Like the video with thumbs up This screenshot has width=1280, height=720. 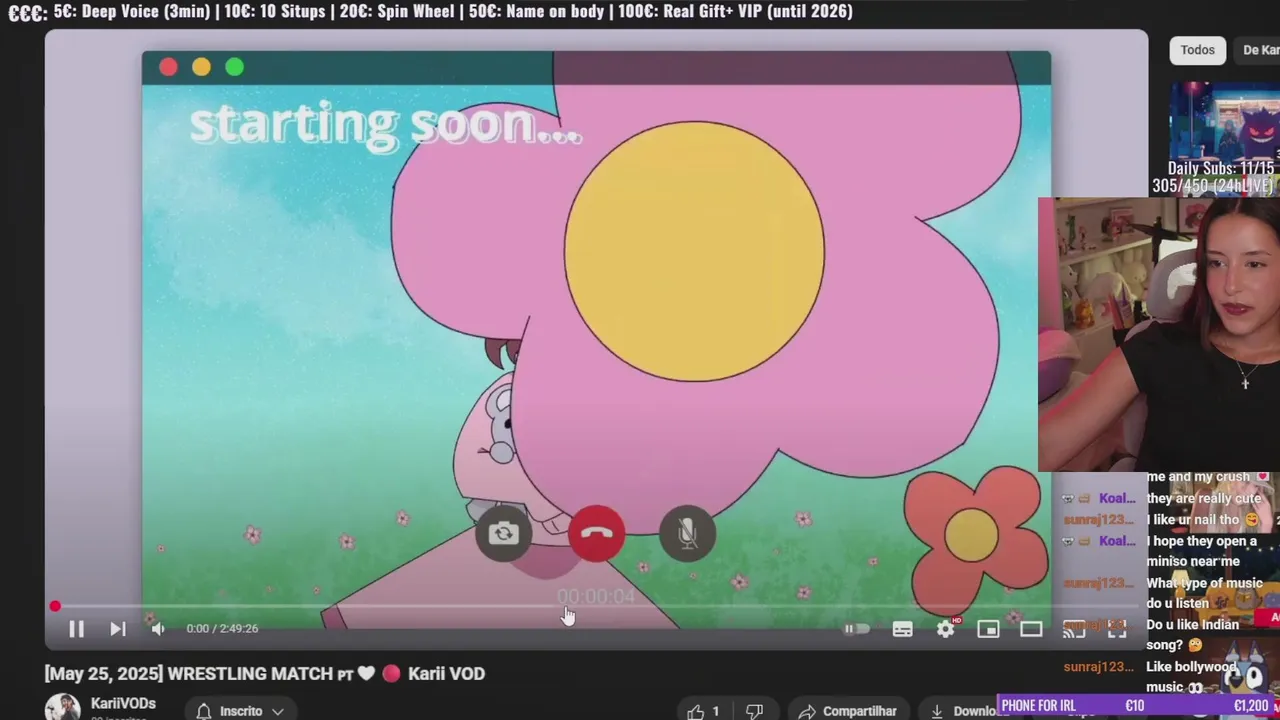coord(704,711)
